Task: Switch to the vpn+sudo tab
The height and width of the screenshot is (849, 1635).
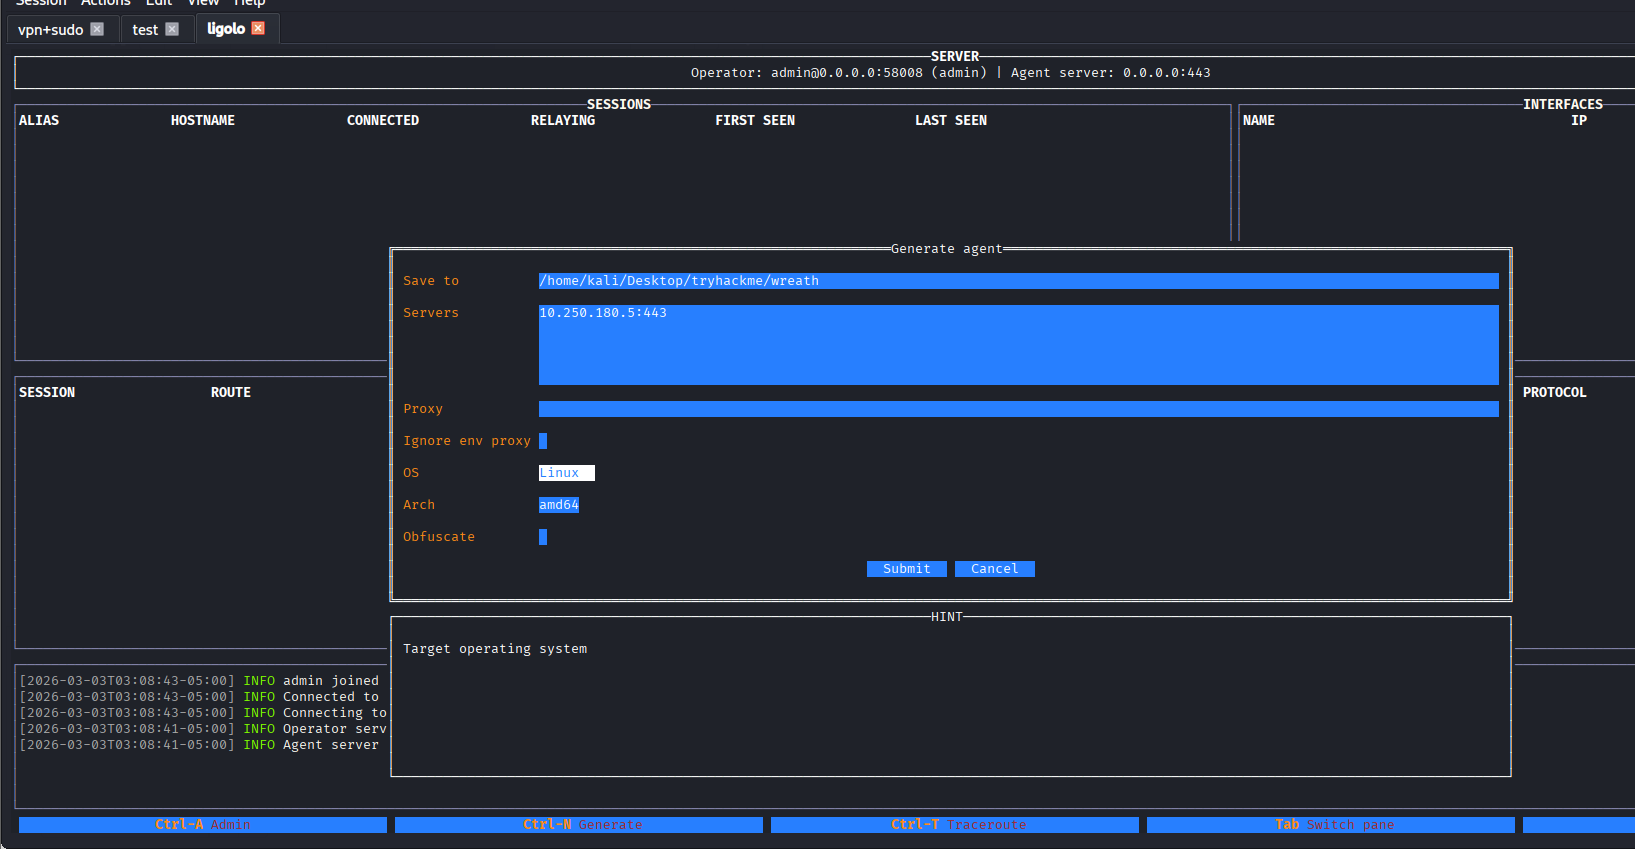Action: tap(50, 30)
